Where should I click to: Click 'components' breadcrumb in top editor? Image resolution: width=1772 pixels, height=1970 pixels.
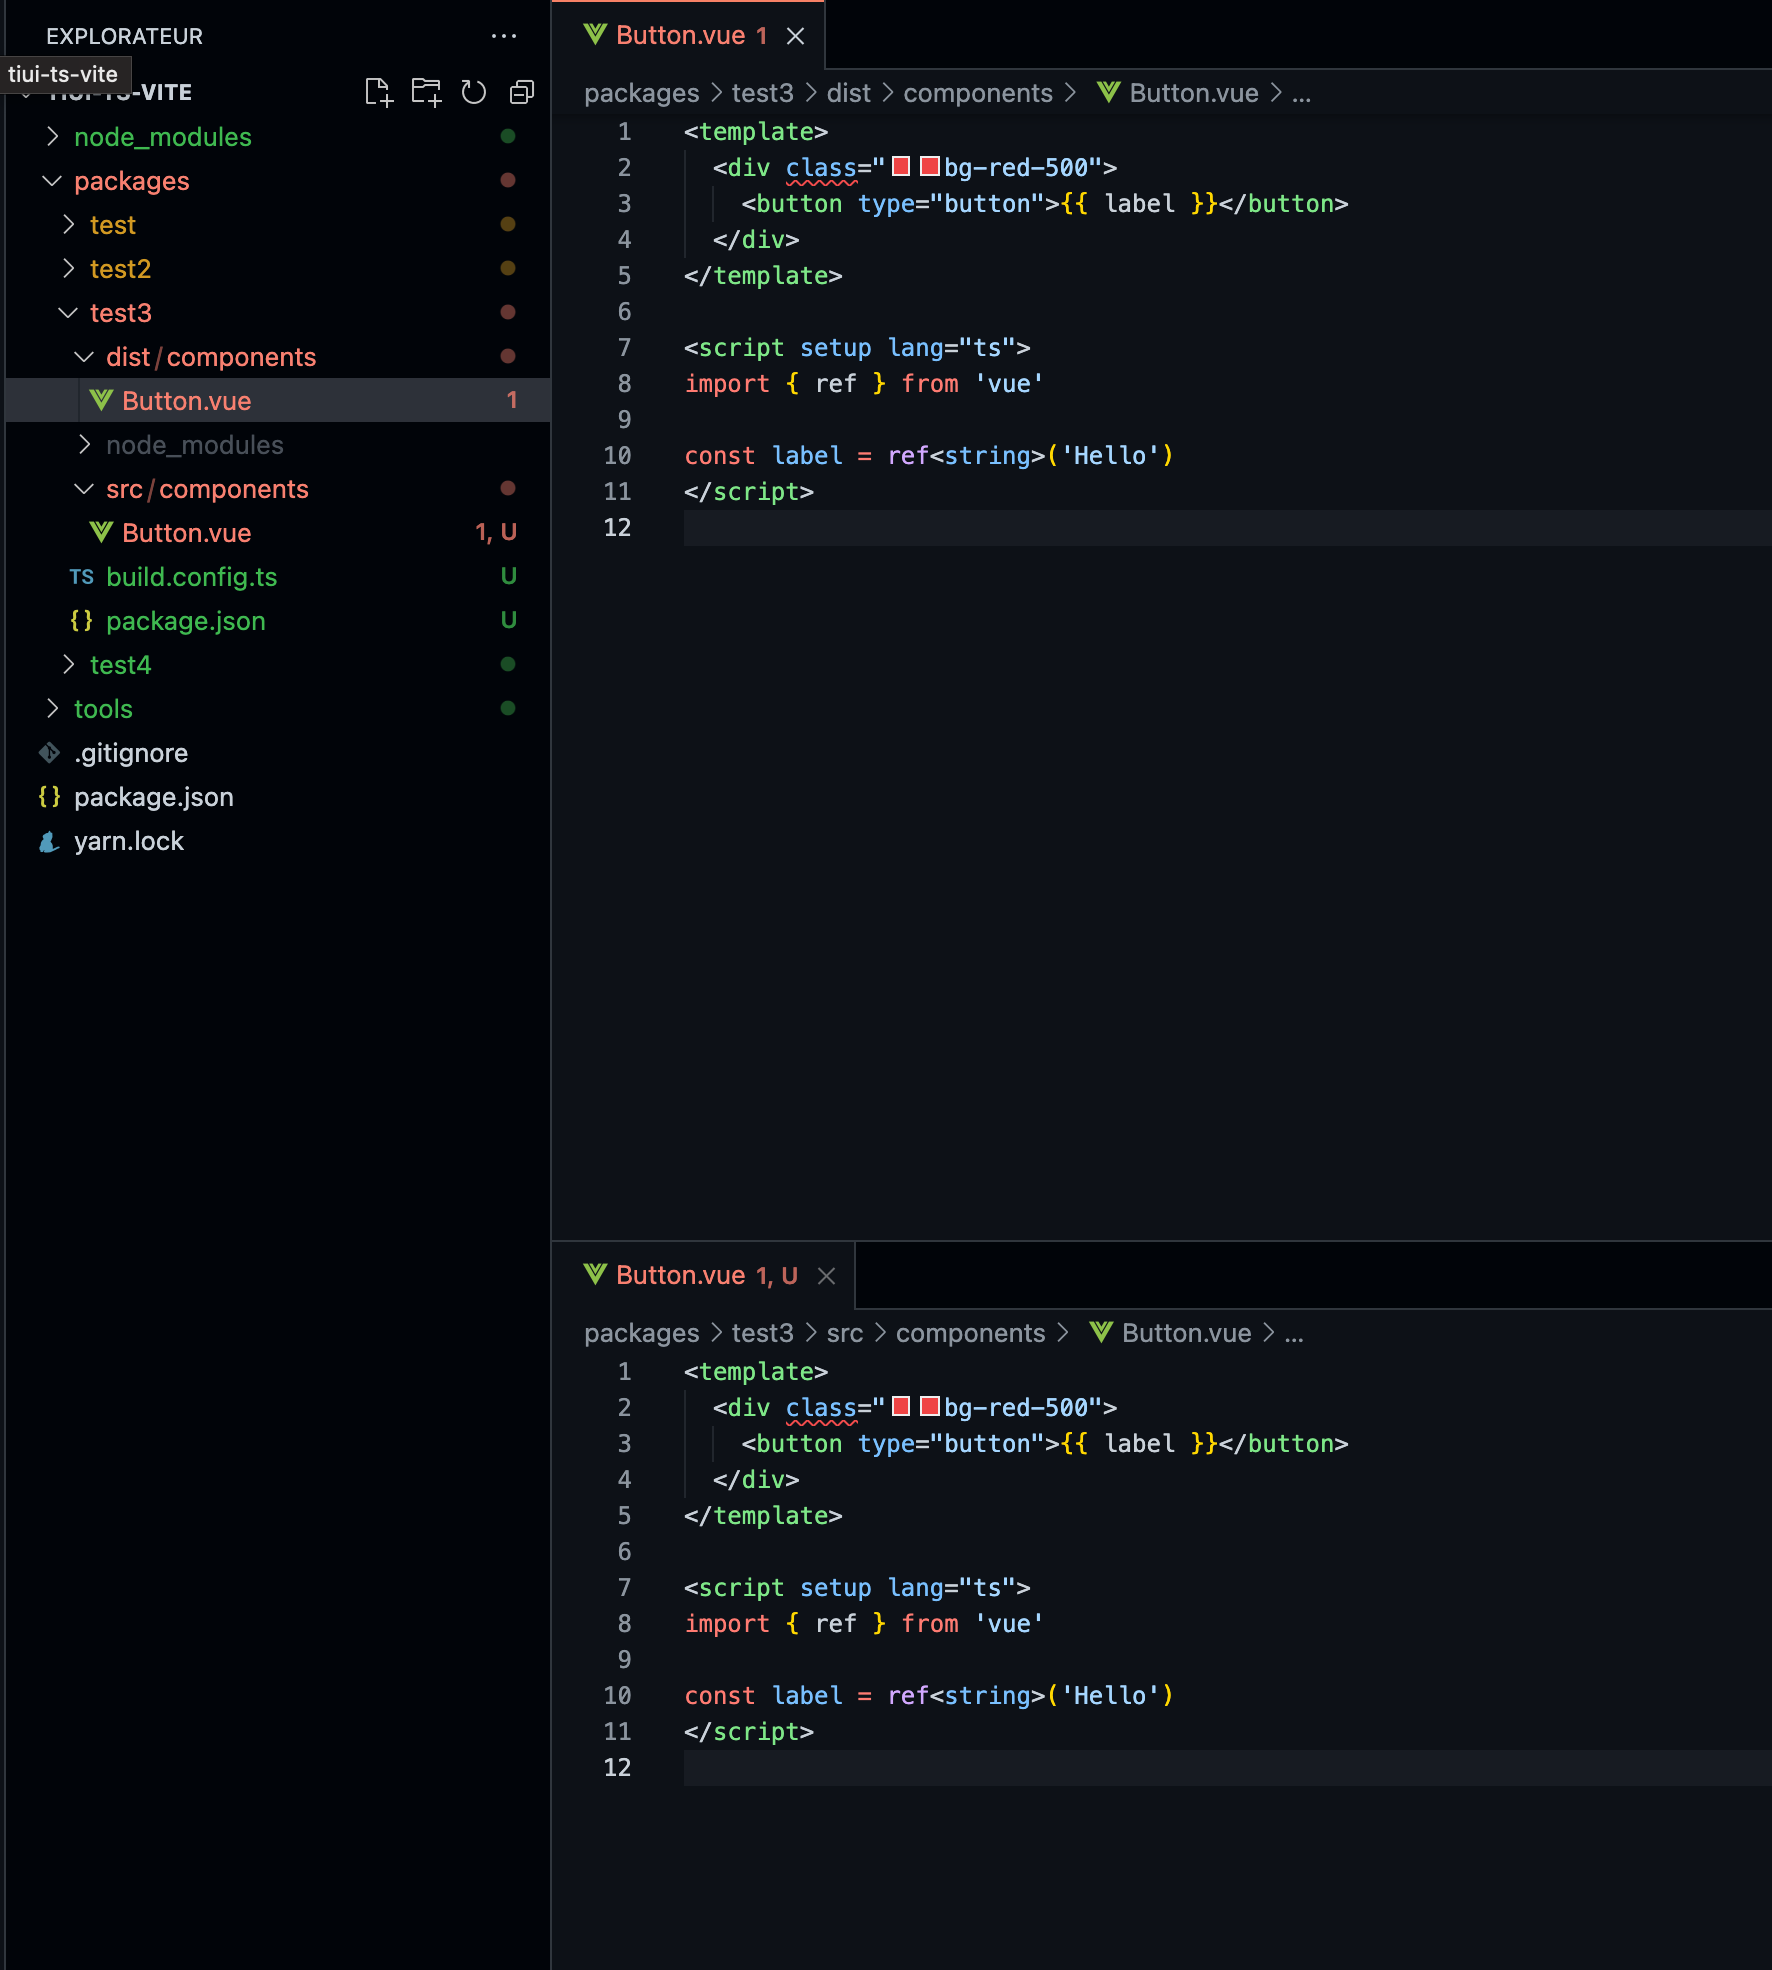tap(977, 93)
